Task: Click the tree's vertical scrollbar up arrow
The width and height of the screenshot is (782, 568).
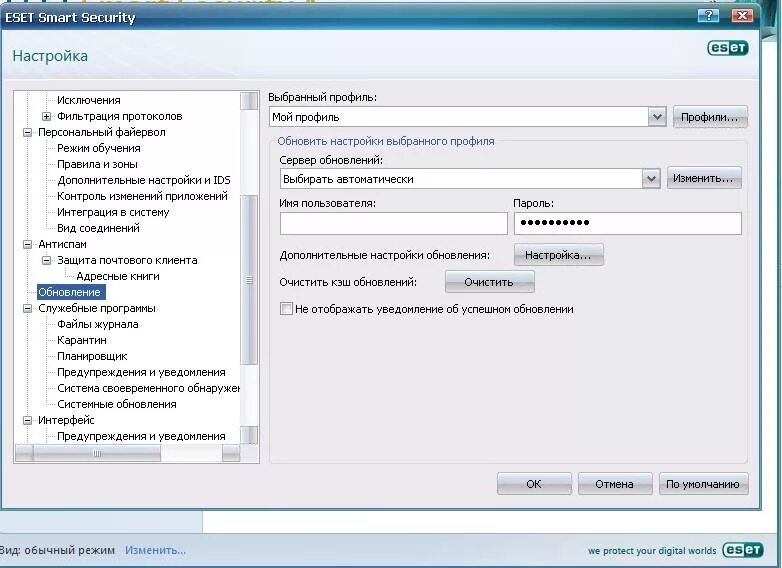Action: [249, 100]
